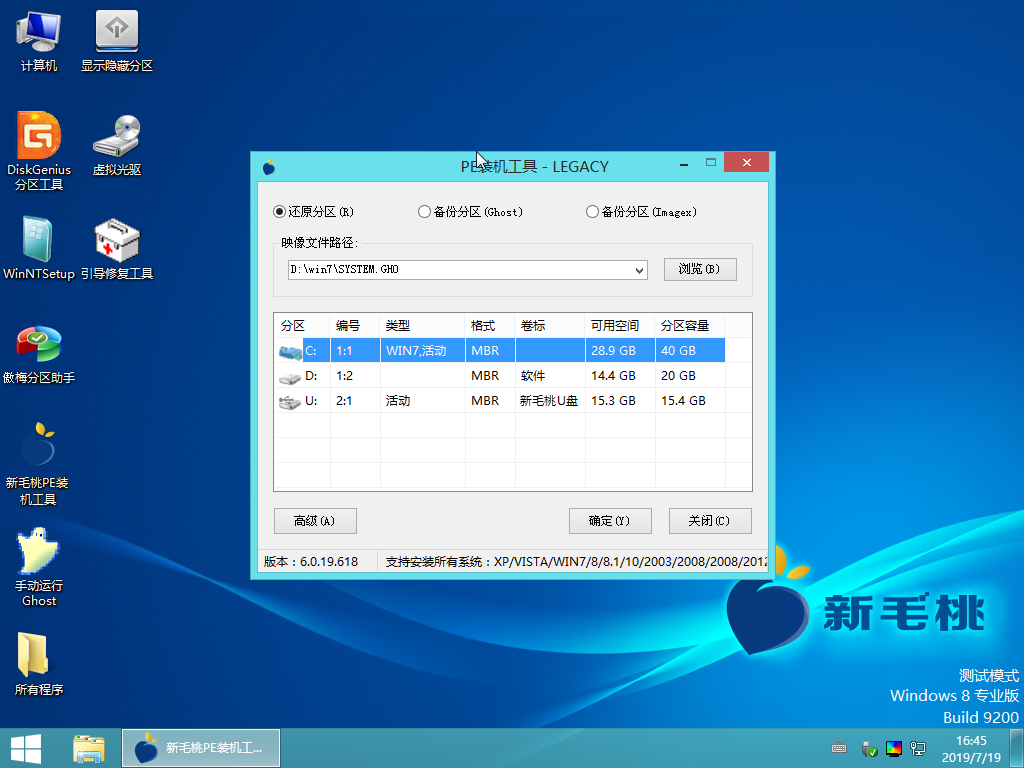This screenshot has height=768, width=1024.
Task: Launch 傲梅分区助手 icon
Action: pyautogui.click(x=39, y=353)
